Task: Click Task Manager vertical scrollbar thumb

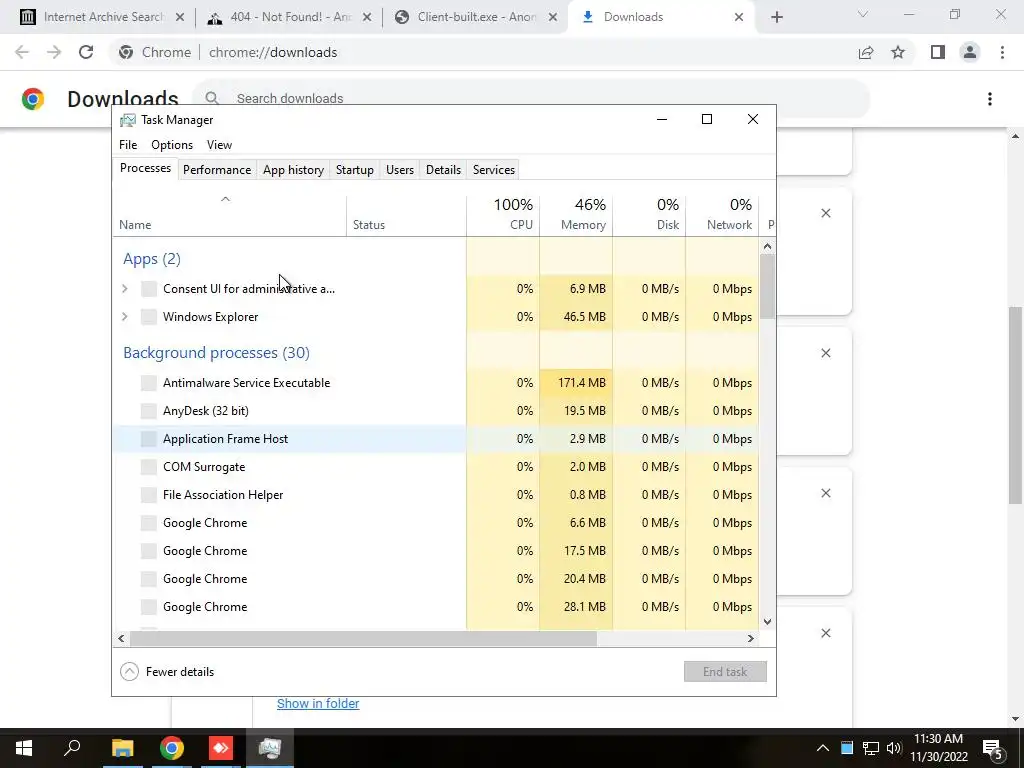Action: point(767,287)
